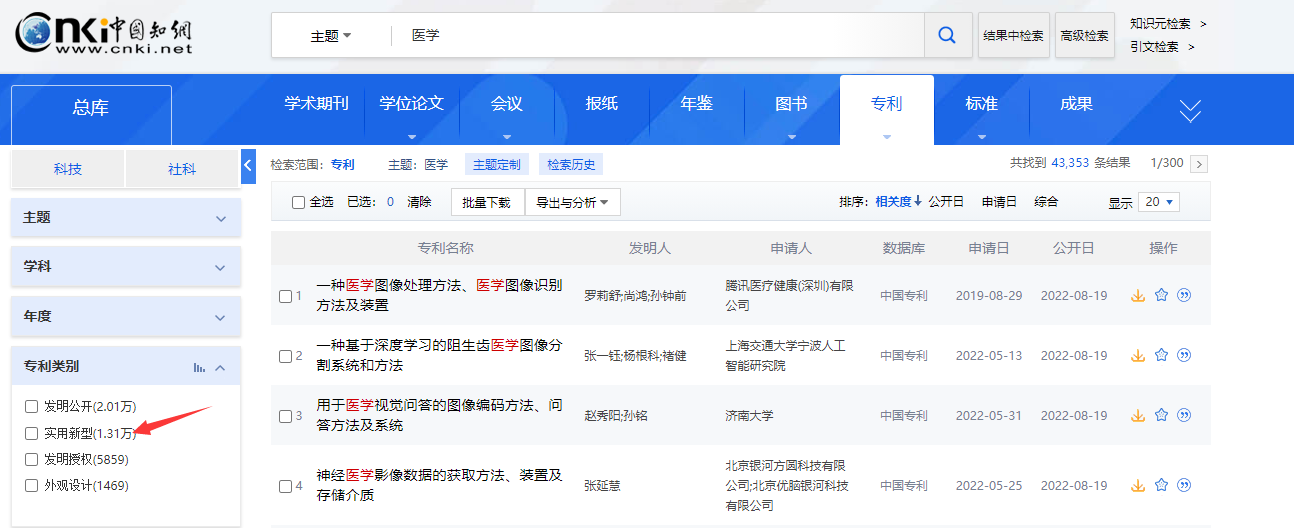
Task: Open the 主题 search field dropdown
Action: point(331,36)
